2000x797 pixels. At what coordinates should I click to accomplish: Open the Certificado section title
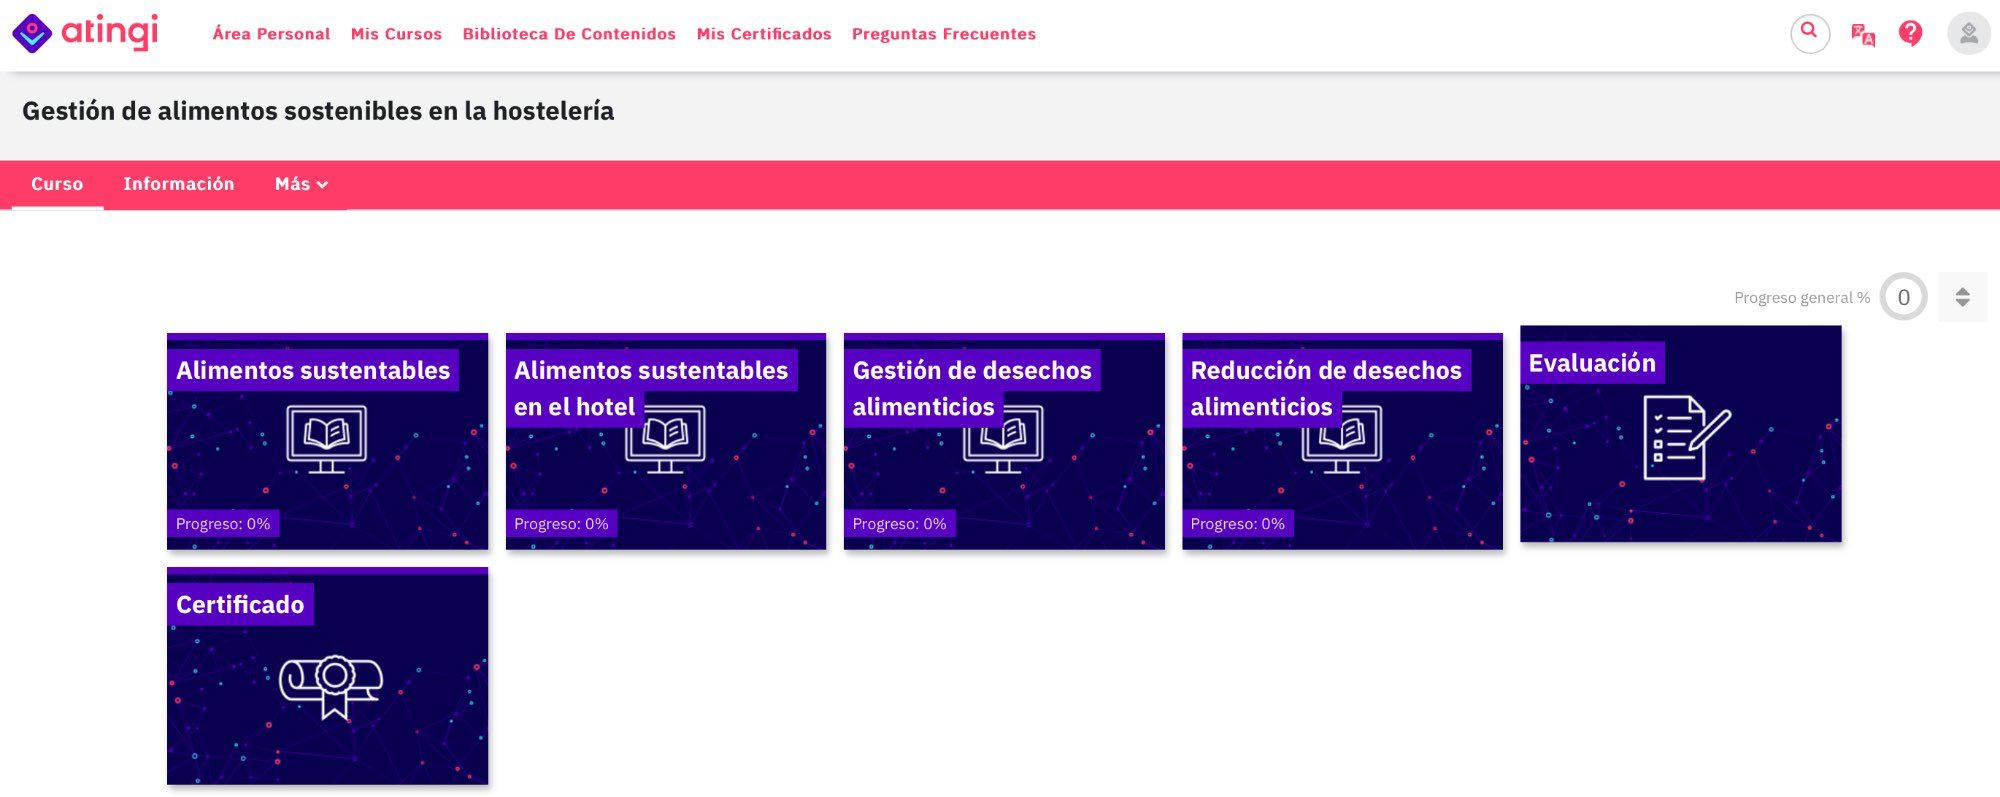[240, 604]
